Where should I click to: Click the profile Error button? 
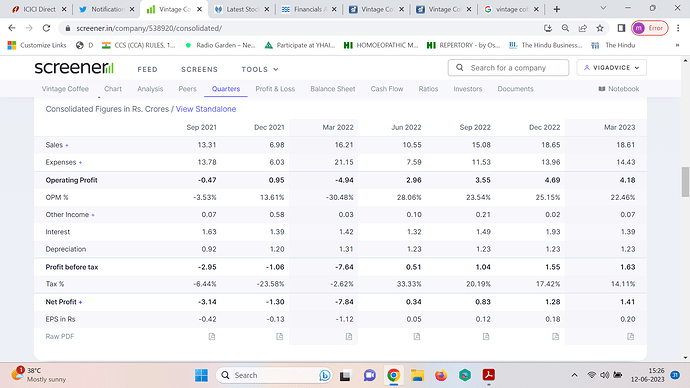coord(650,28)
